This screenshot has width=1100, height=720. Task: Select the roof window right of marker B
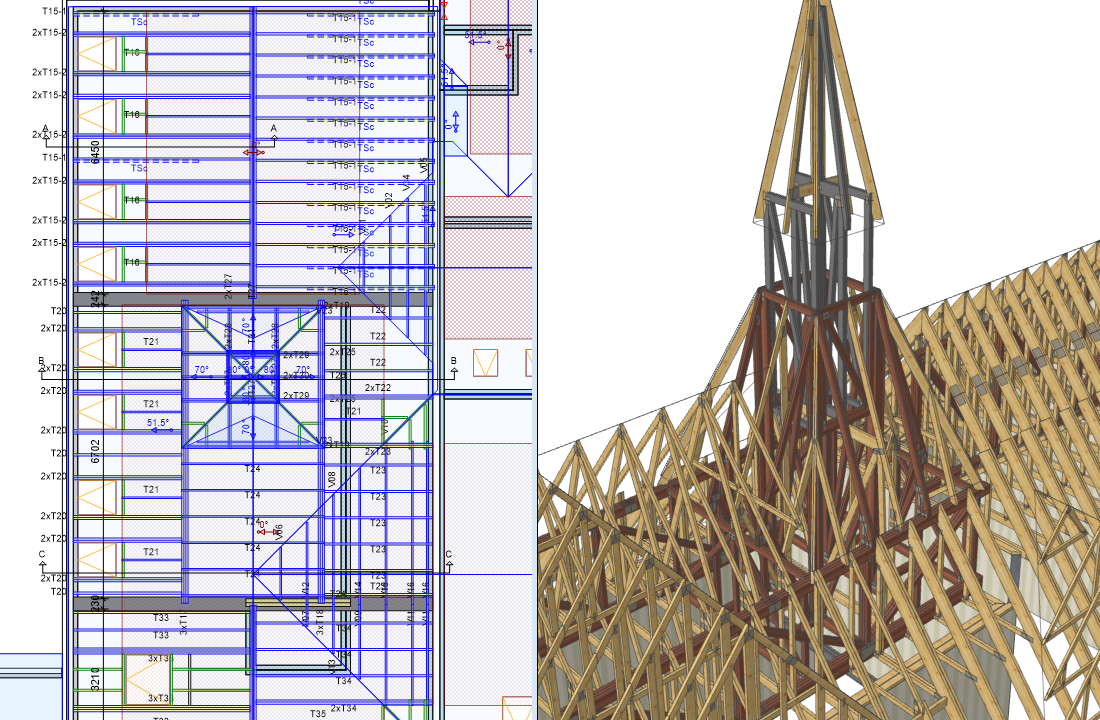486,363
